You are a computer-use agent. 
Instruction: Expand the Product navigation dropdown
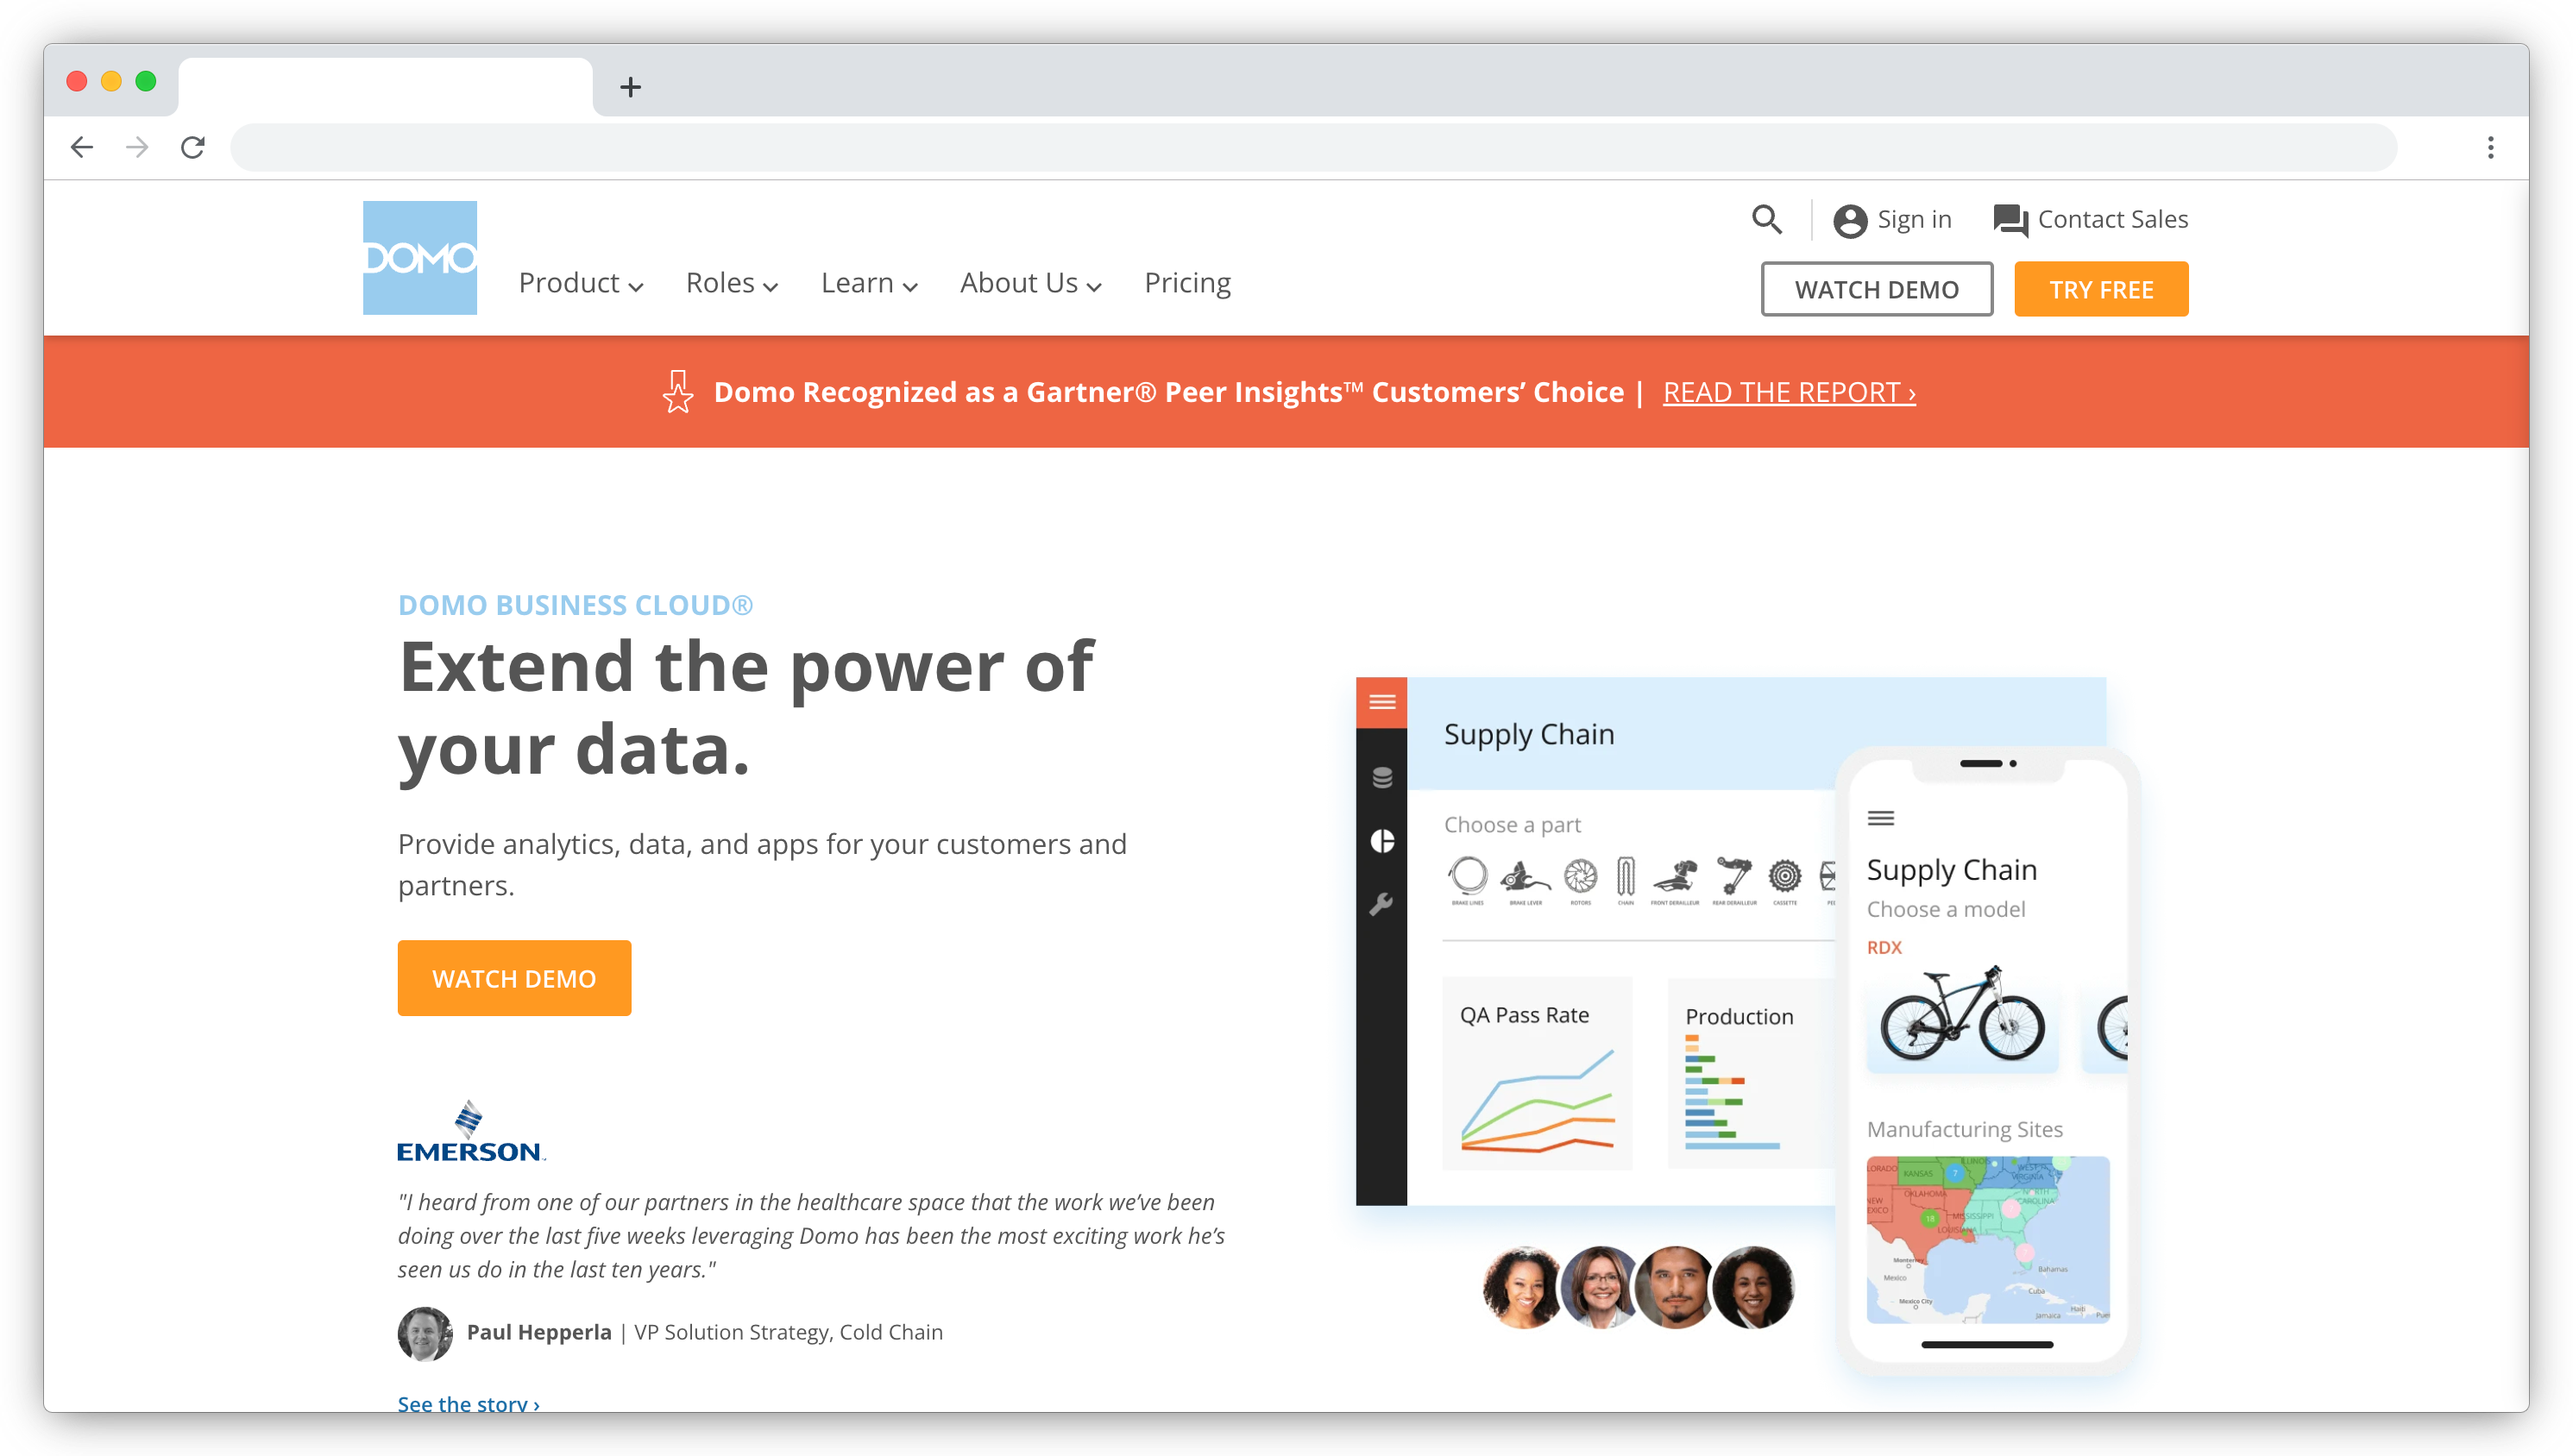[580, 283]
